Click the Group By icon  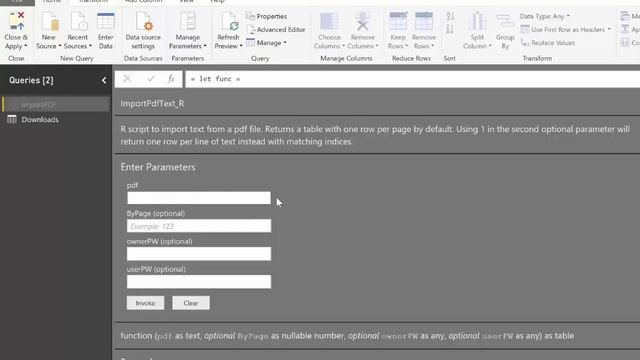505,21
